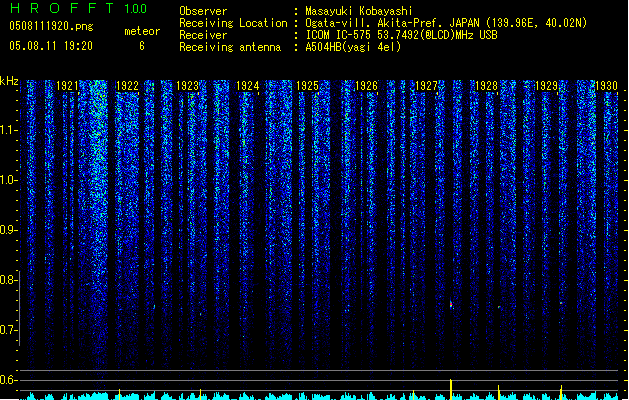Click the 0.9 kHz axis tick label
This screenshot has width=629, height=400.
[x=8, y=230]
